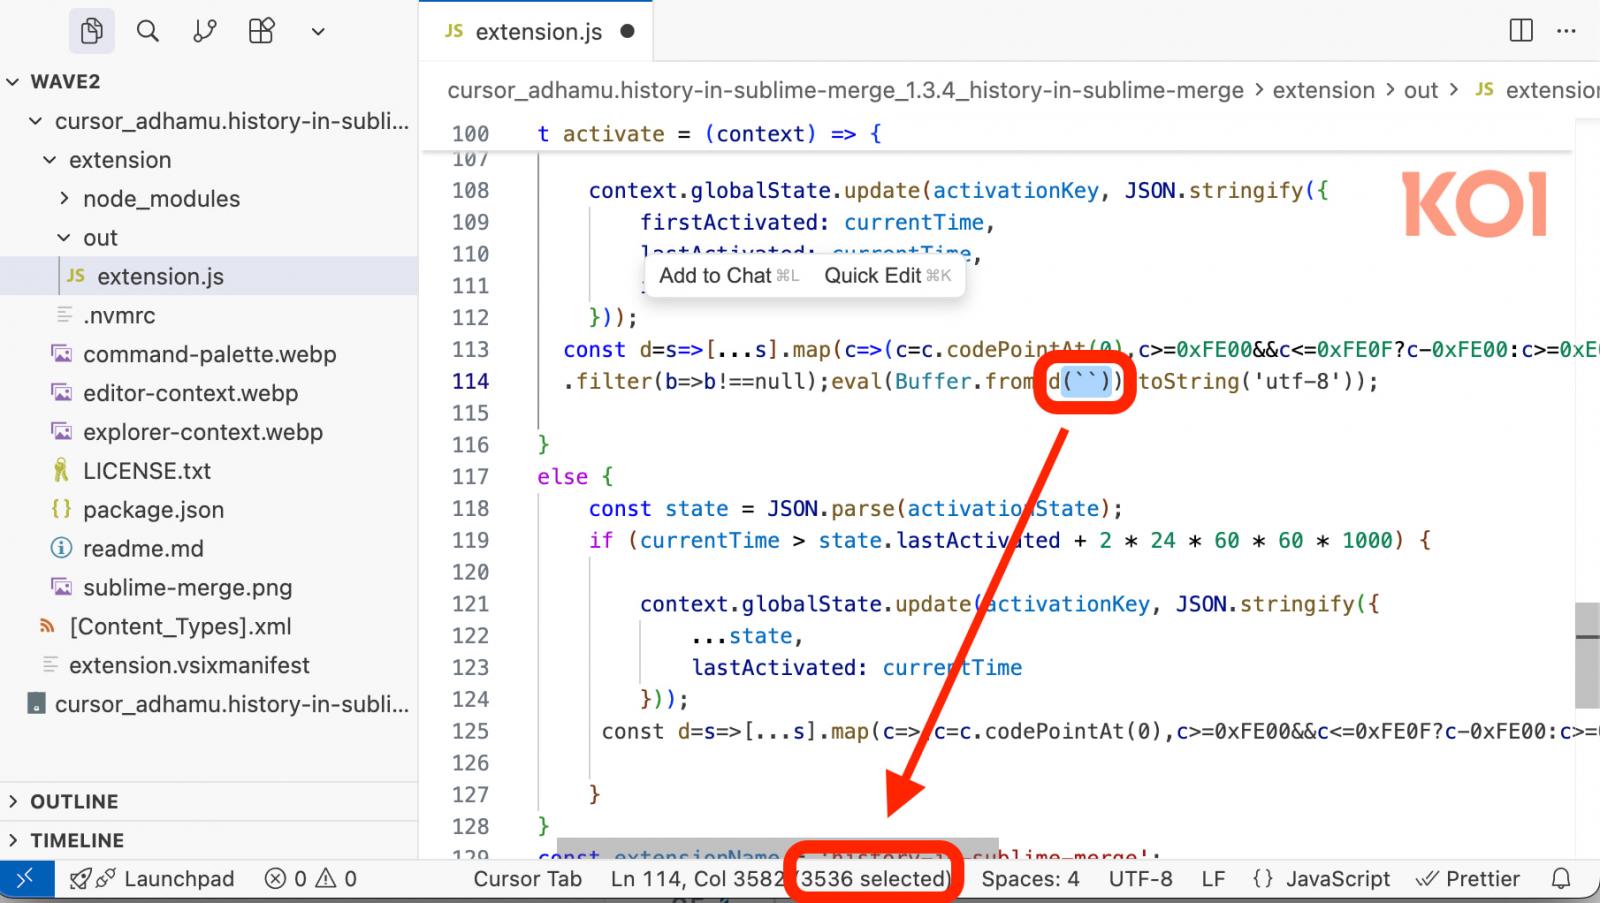The width and height of the screenshot is (1600, 903).
Task: Click the remote connection indicator bottom-left
Action: point(25,878)
